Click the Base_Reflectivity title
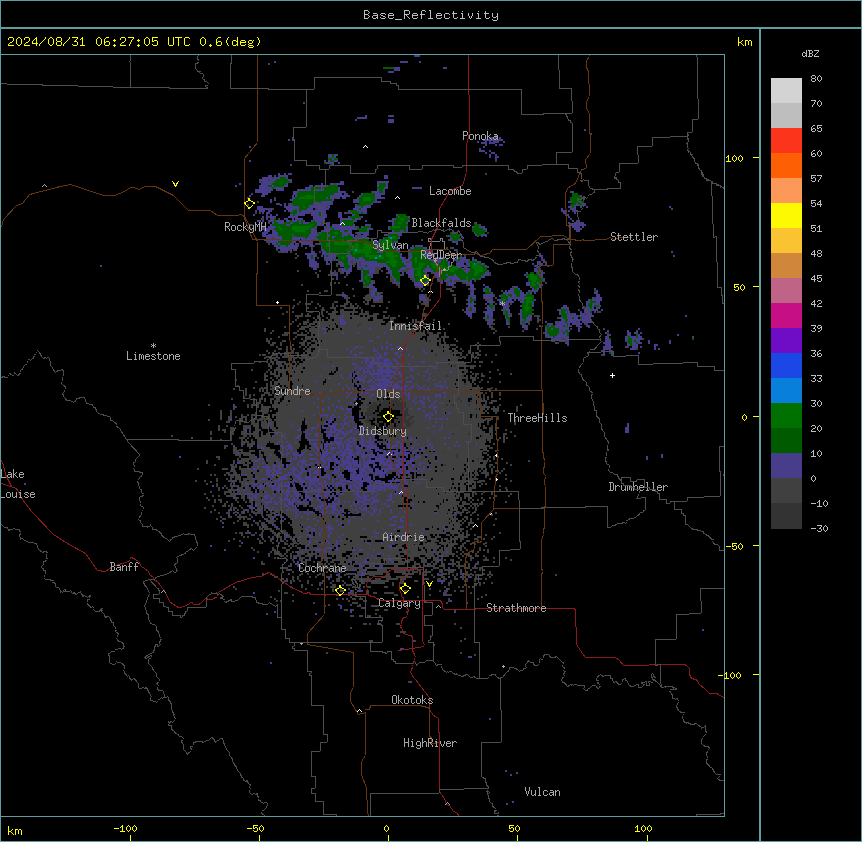862x842 pixels. click(431, 15)
